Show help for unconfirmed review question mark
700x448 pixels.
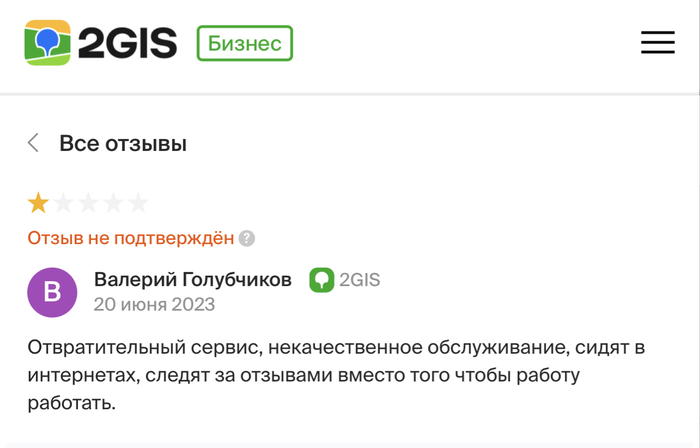pyautogui.click(x=247, y=239)
